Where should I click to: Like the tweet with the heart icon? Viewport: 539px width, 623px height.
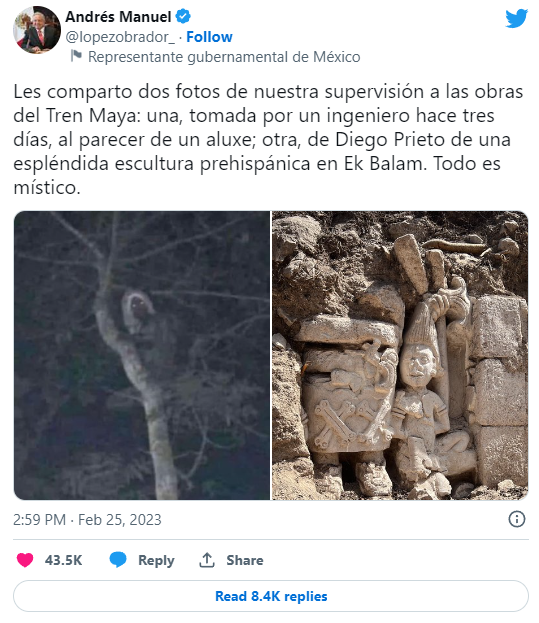tap(25, 560)
